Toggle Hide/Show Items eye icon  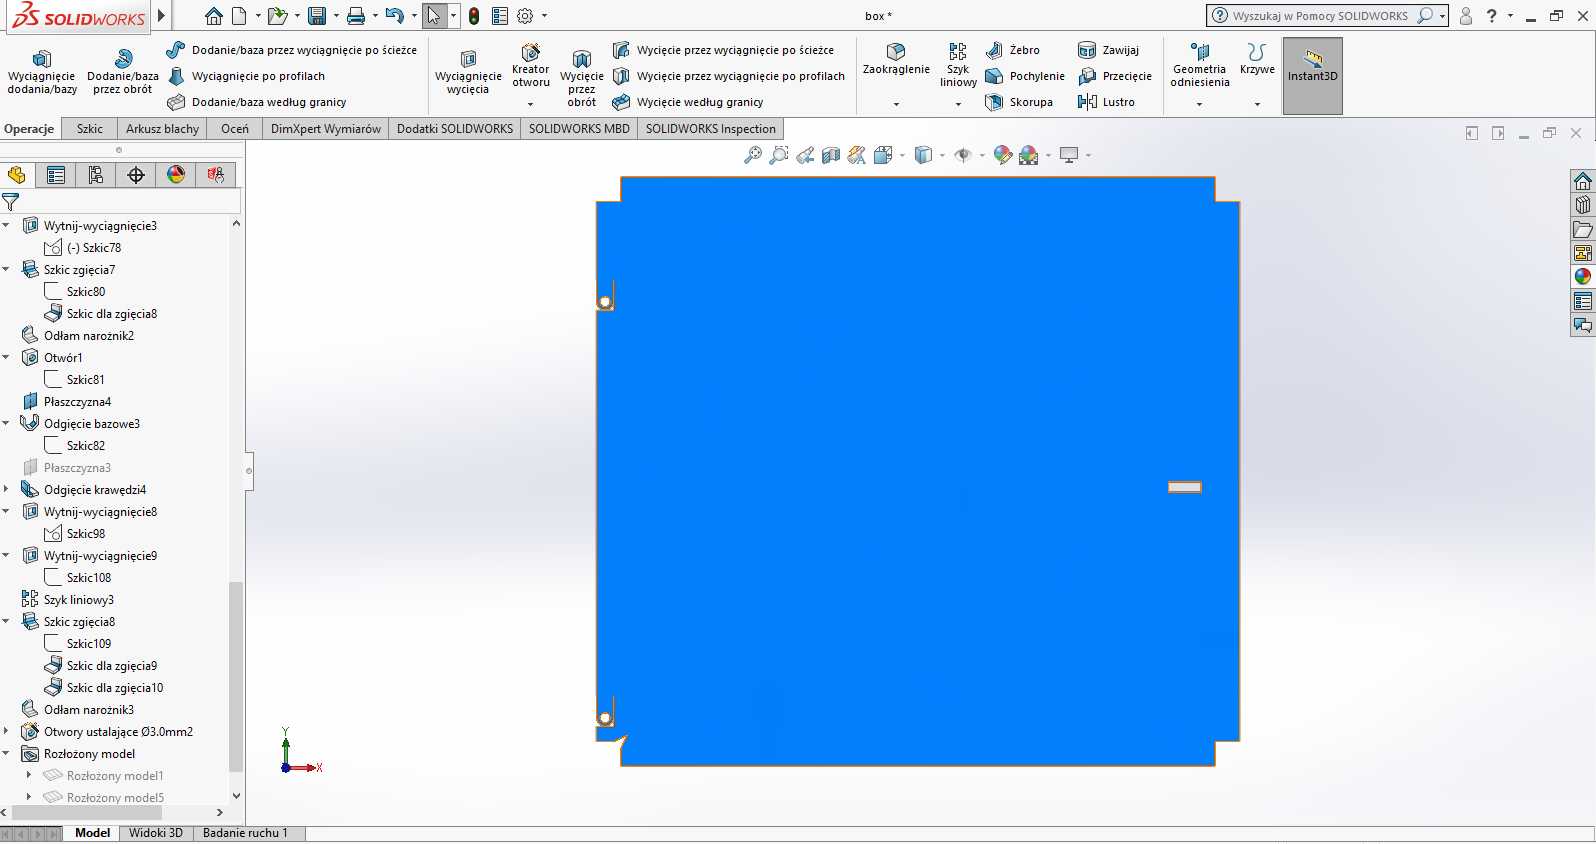pyautogui.click(x=963, y=155)
